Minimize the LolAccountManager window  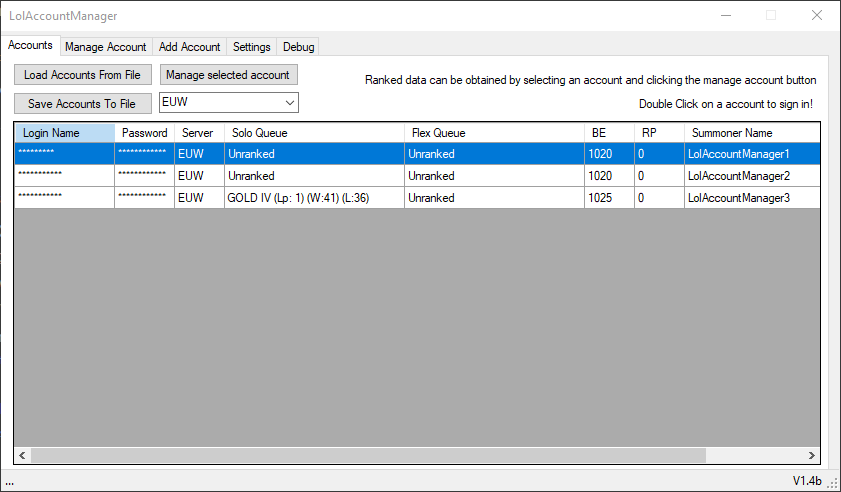726,16
